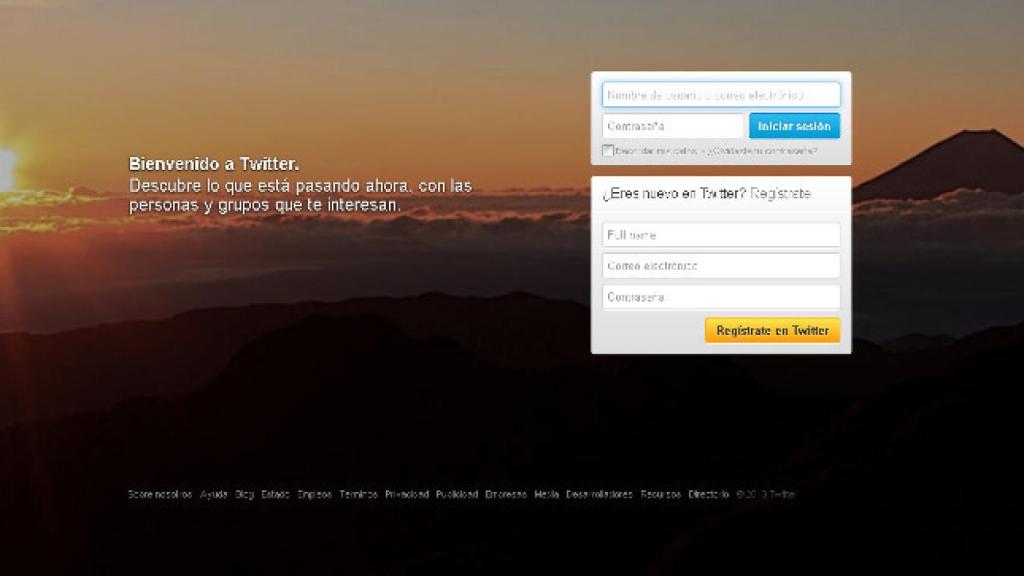
Task: Click the Iniciar sesión button
Action: pos(795,125)
